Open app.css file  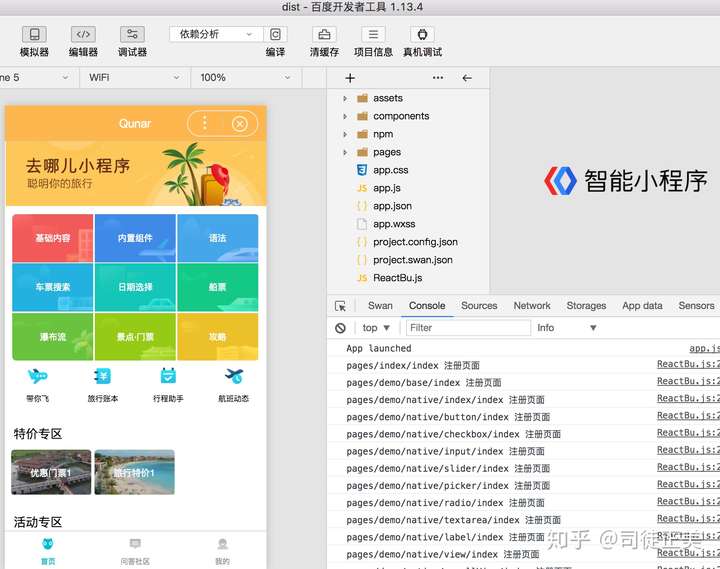click(x=390, y=170)
